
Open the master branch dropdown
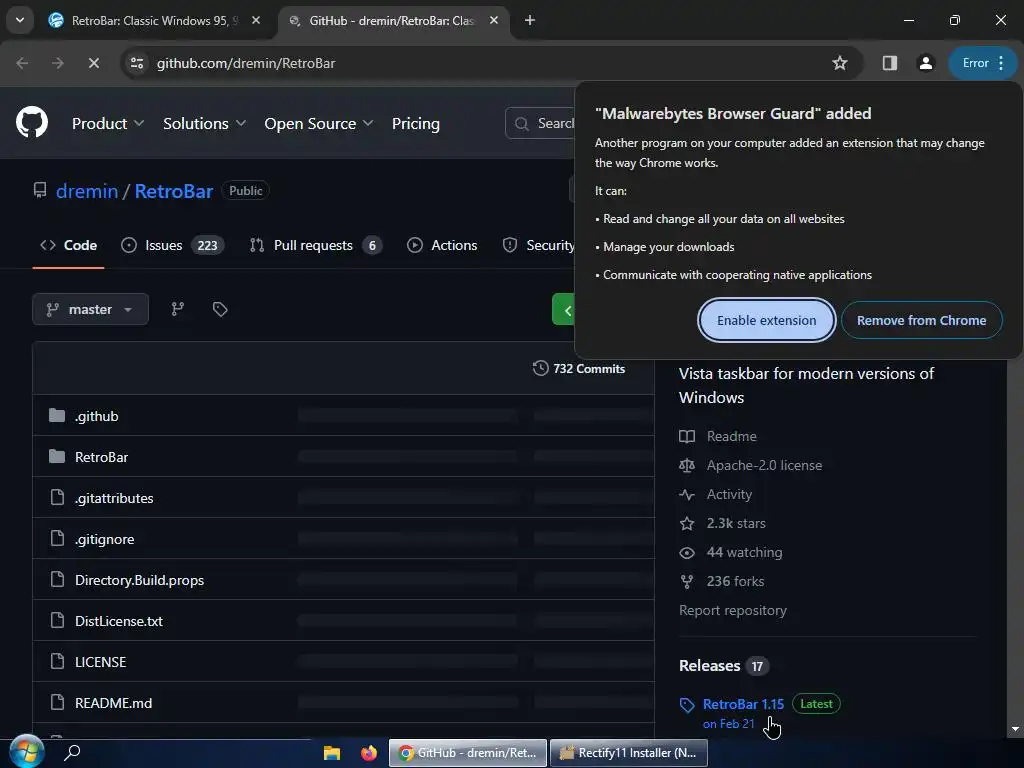pos(90,309)
